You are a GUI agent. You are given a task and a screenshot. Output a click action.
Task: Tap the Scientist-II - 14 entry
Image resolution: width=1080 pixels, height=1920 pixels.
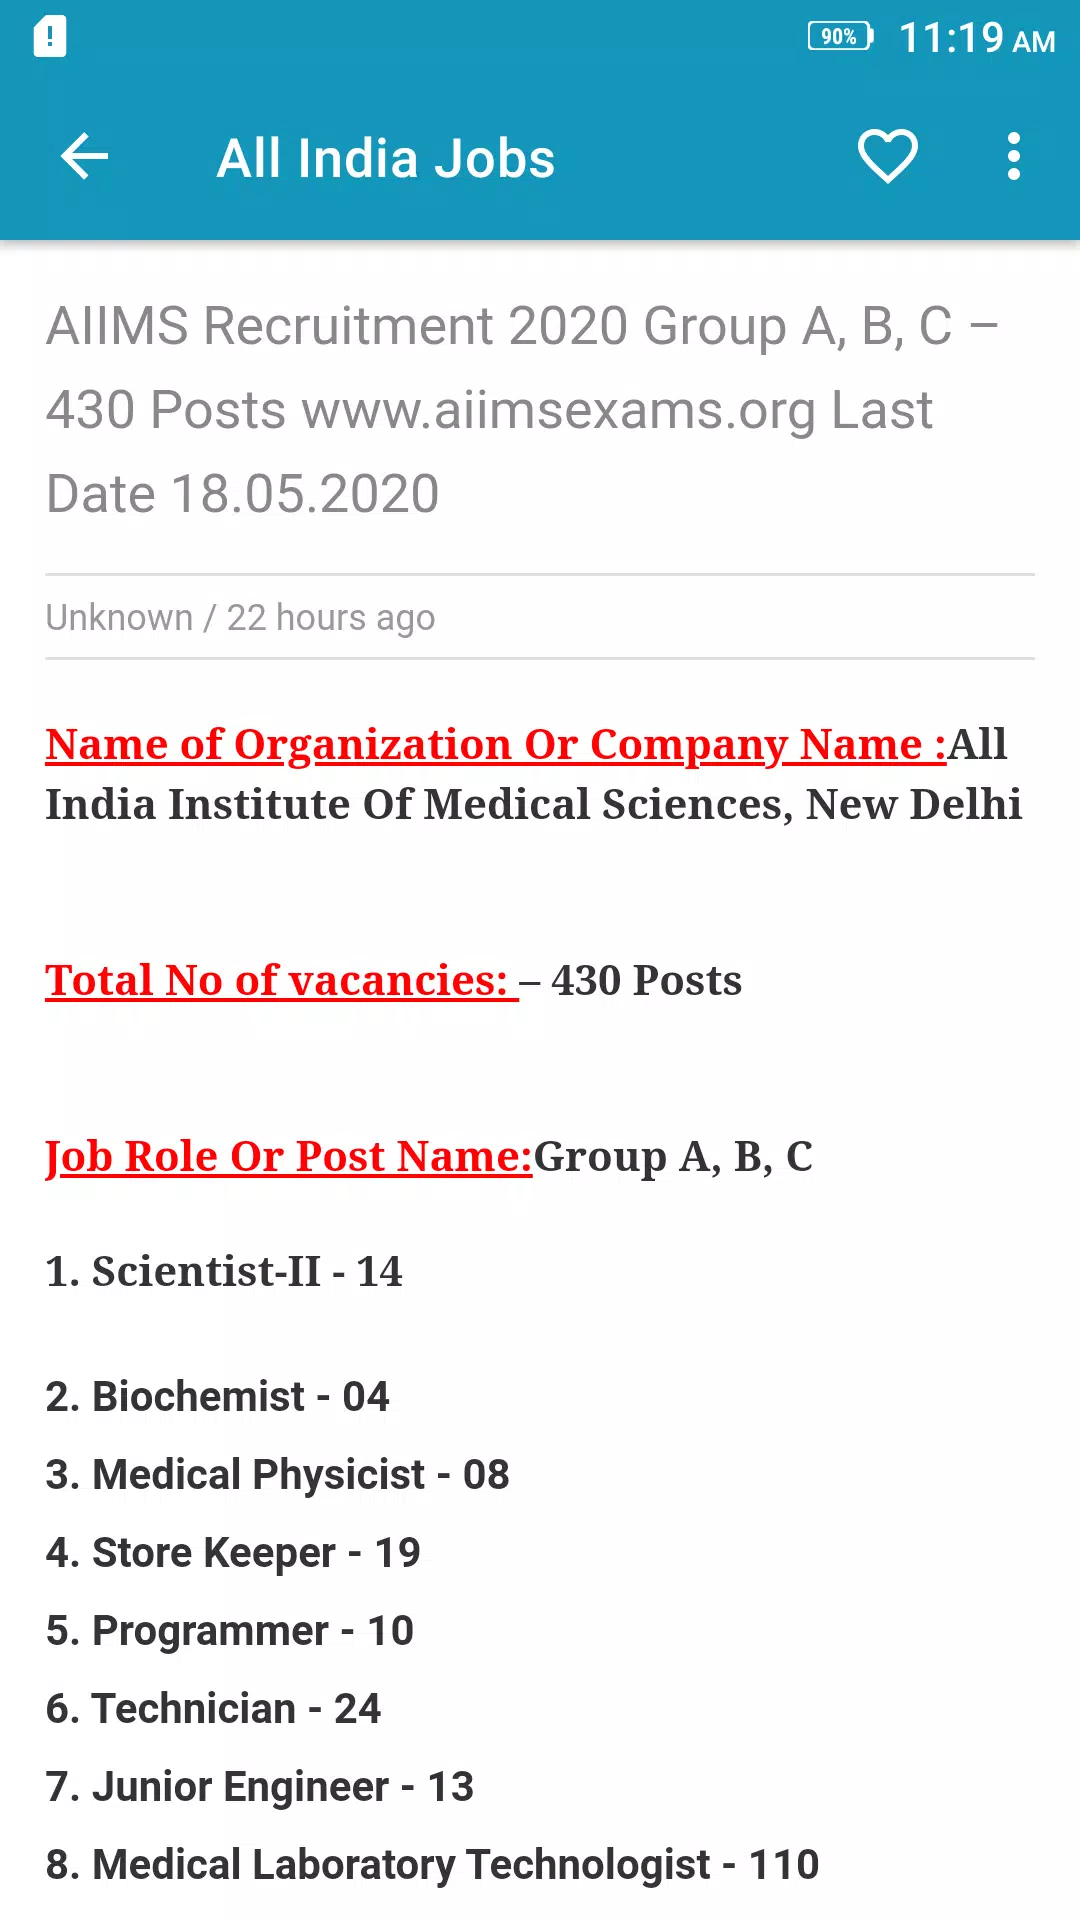pyautogui.click(x=224, y=1272)
